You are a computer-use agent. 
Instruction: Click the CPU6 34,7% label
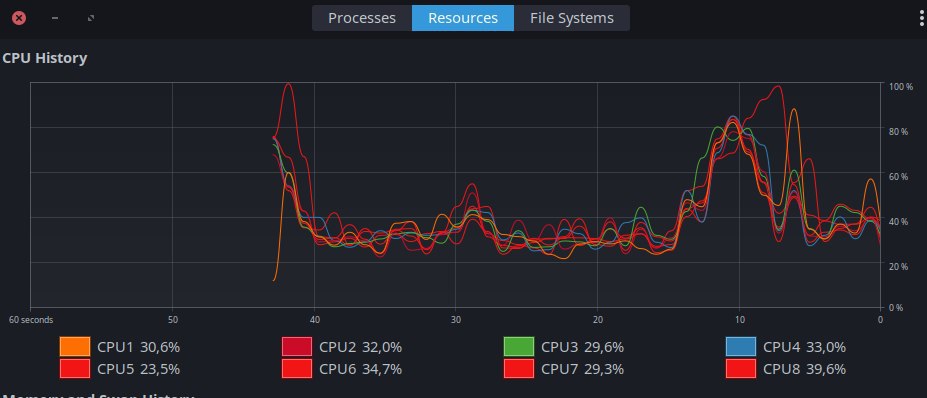click(x=361, y=369)
